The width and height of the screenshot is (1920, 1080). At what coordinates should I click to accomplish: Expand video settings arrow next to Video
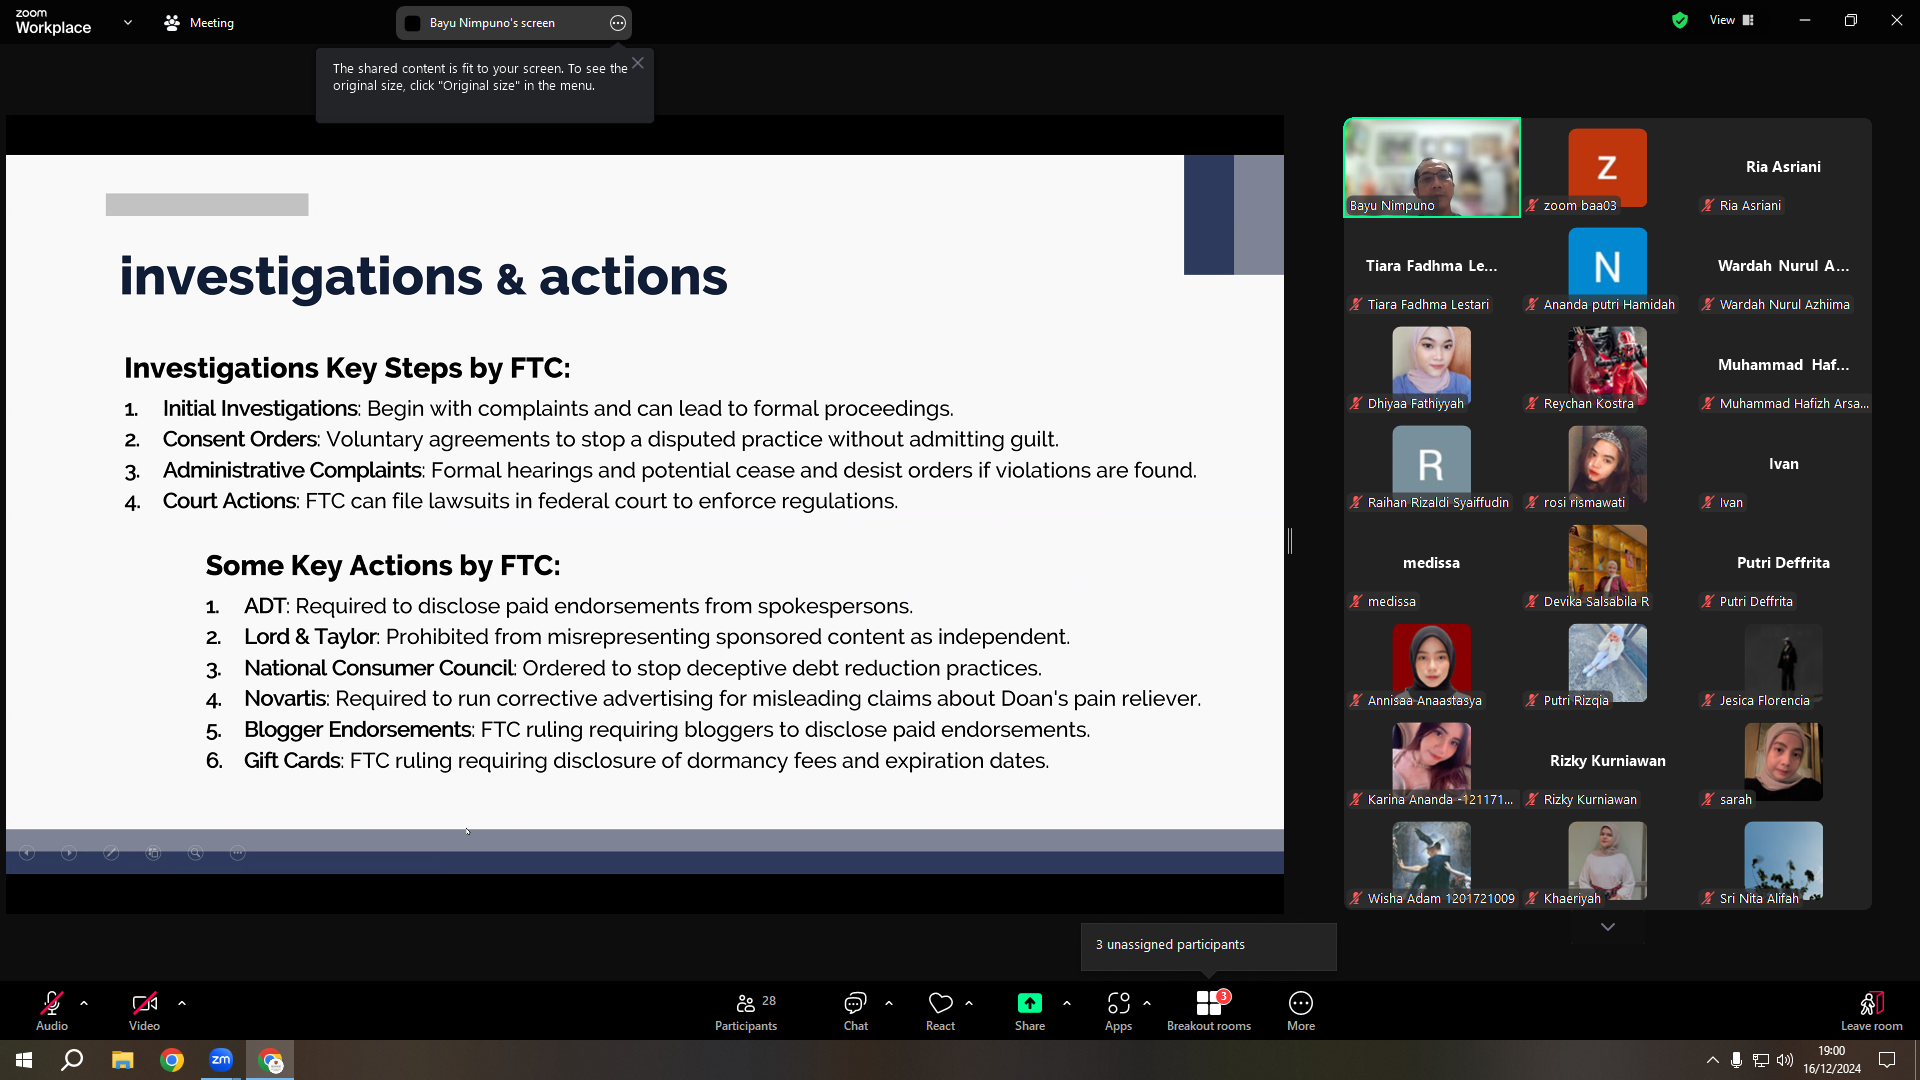click(x=182, y=1002)
